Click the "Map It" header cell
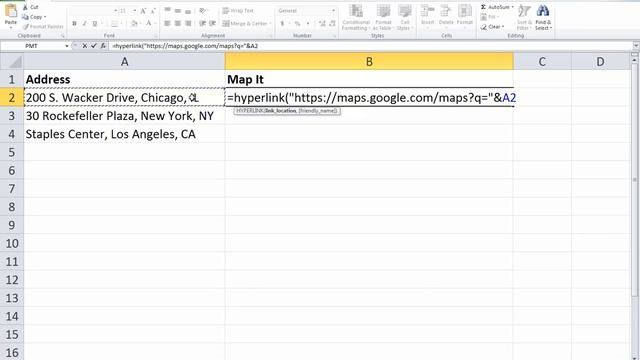640x360 pixels. click(x=369, y=80)
